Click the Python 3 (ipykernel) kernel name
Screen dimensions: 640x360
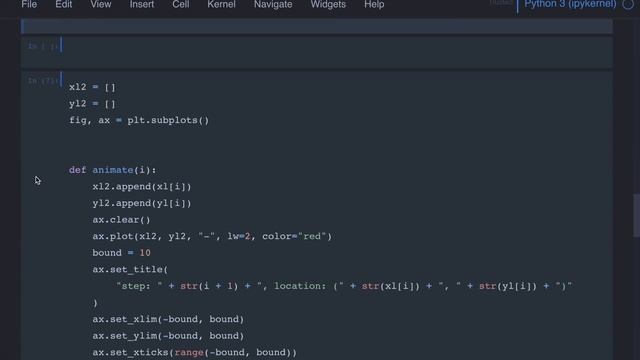pos(570,4)
